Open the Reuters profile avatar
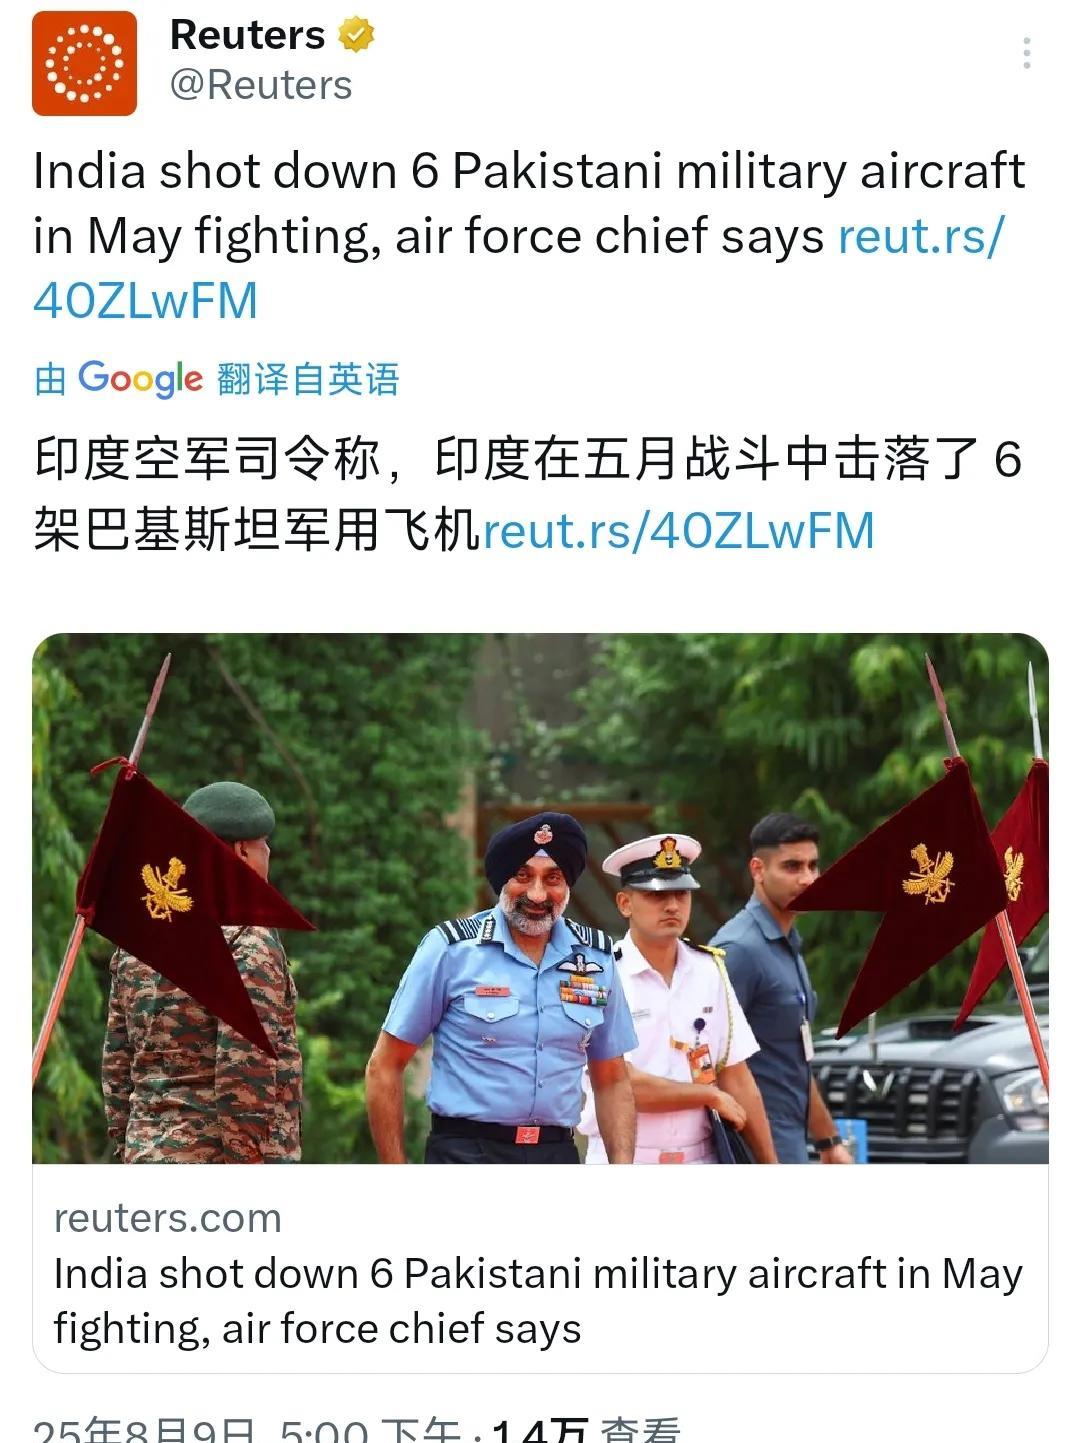The height and width of the screenshot is (1443, 1080). [x=84, y=63]
